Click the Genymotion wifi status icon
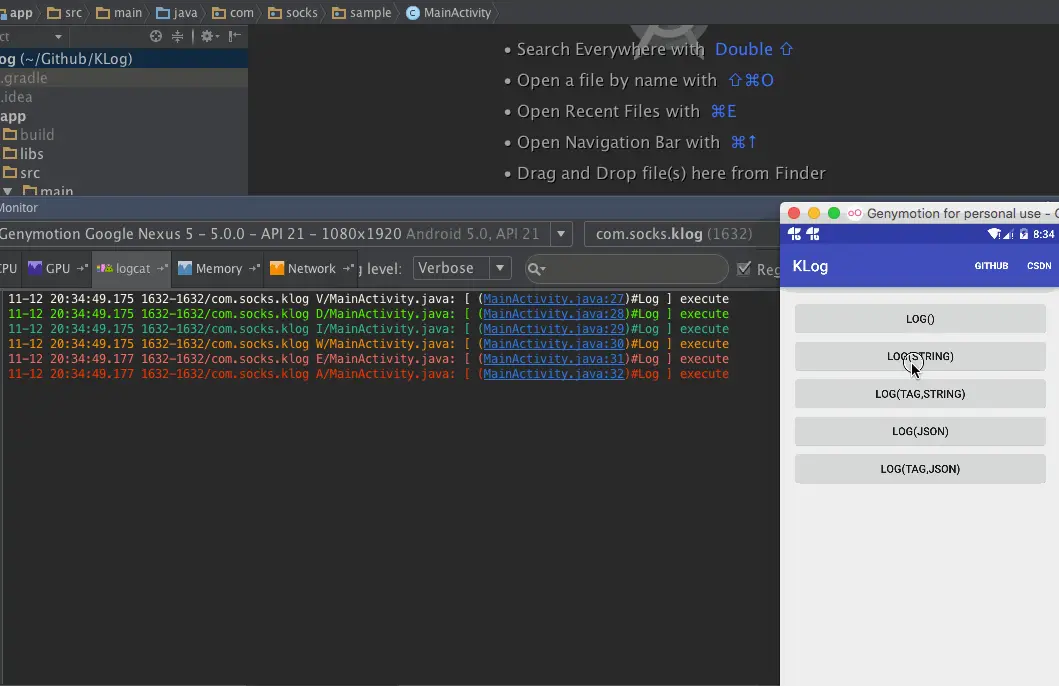The width and height of the screenshot is (1059, 686). click(x=993, y=234)
